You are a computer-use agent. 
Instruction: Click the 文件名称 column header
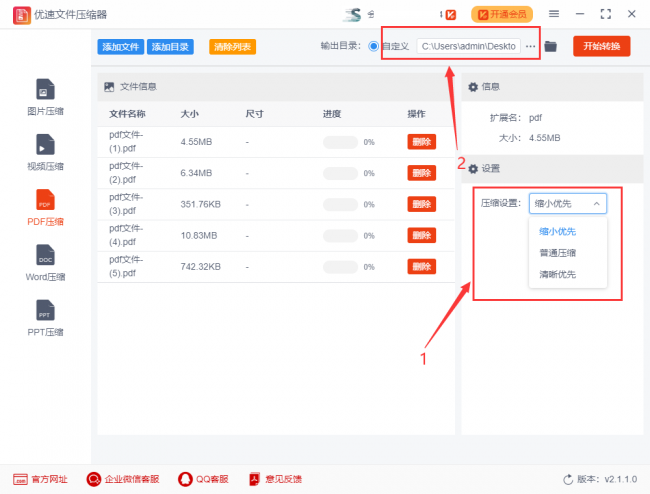coord(127,114)
